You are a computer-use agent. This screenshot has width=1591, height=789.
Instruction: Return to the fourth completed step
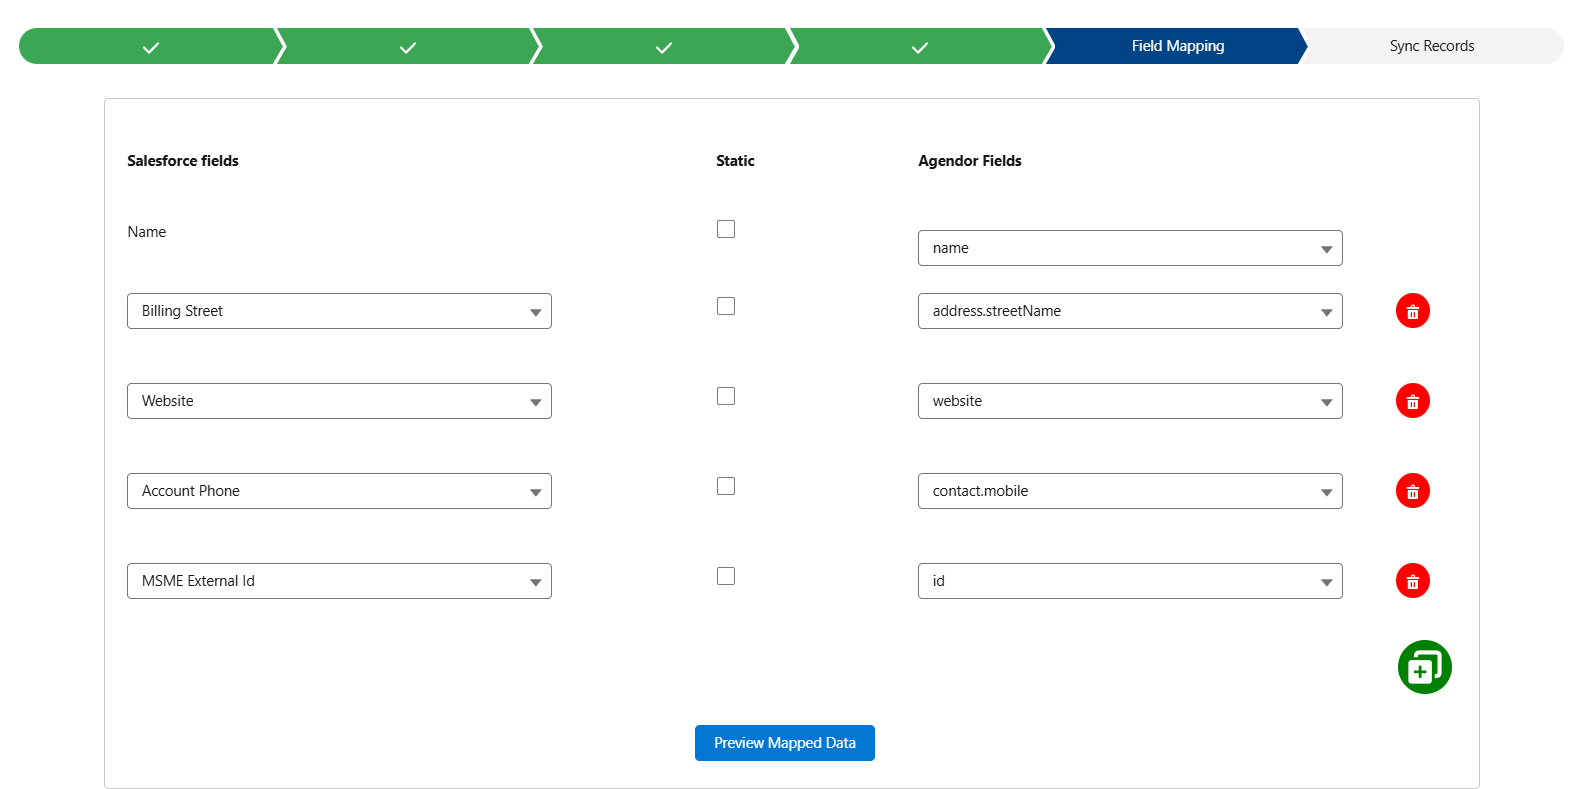point(919,47)
